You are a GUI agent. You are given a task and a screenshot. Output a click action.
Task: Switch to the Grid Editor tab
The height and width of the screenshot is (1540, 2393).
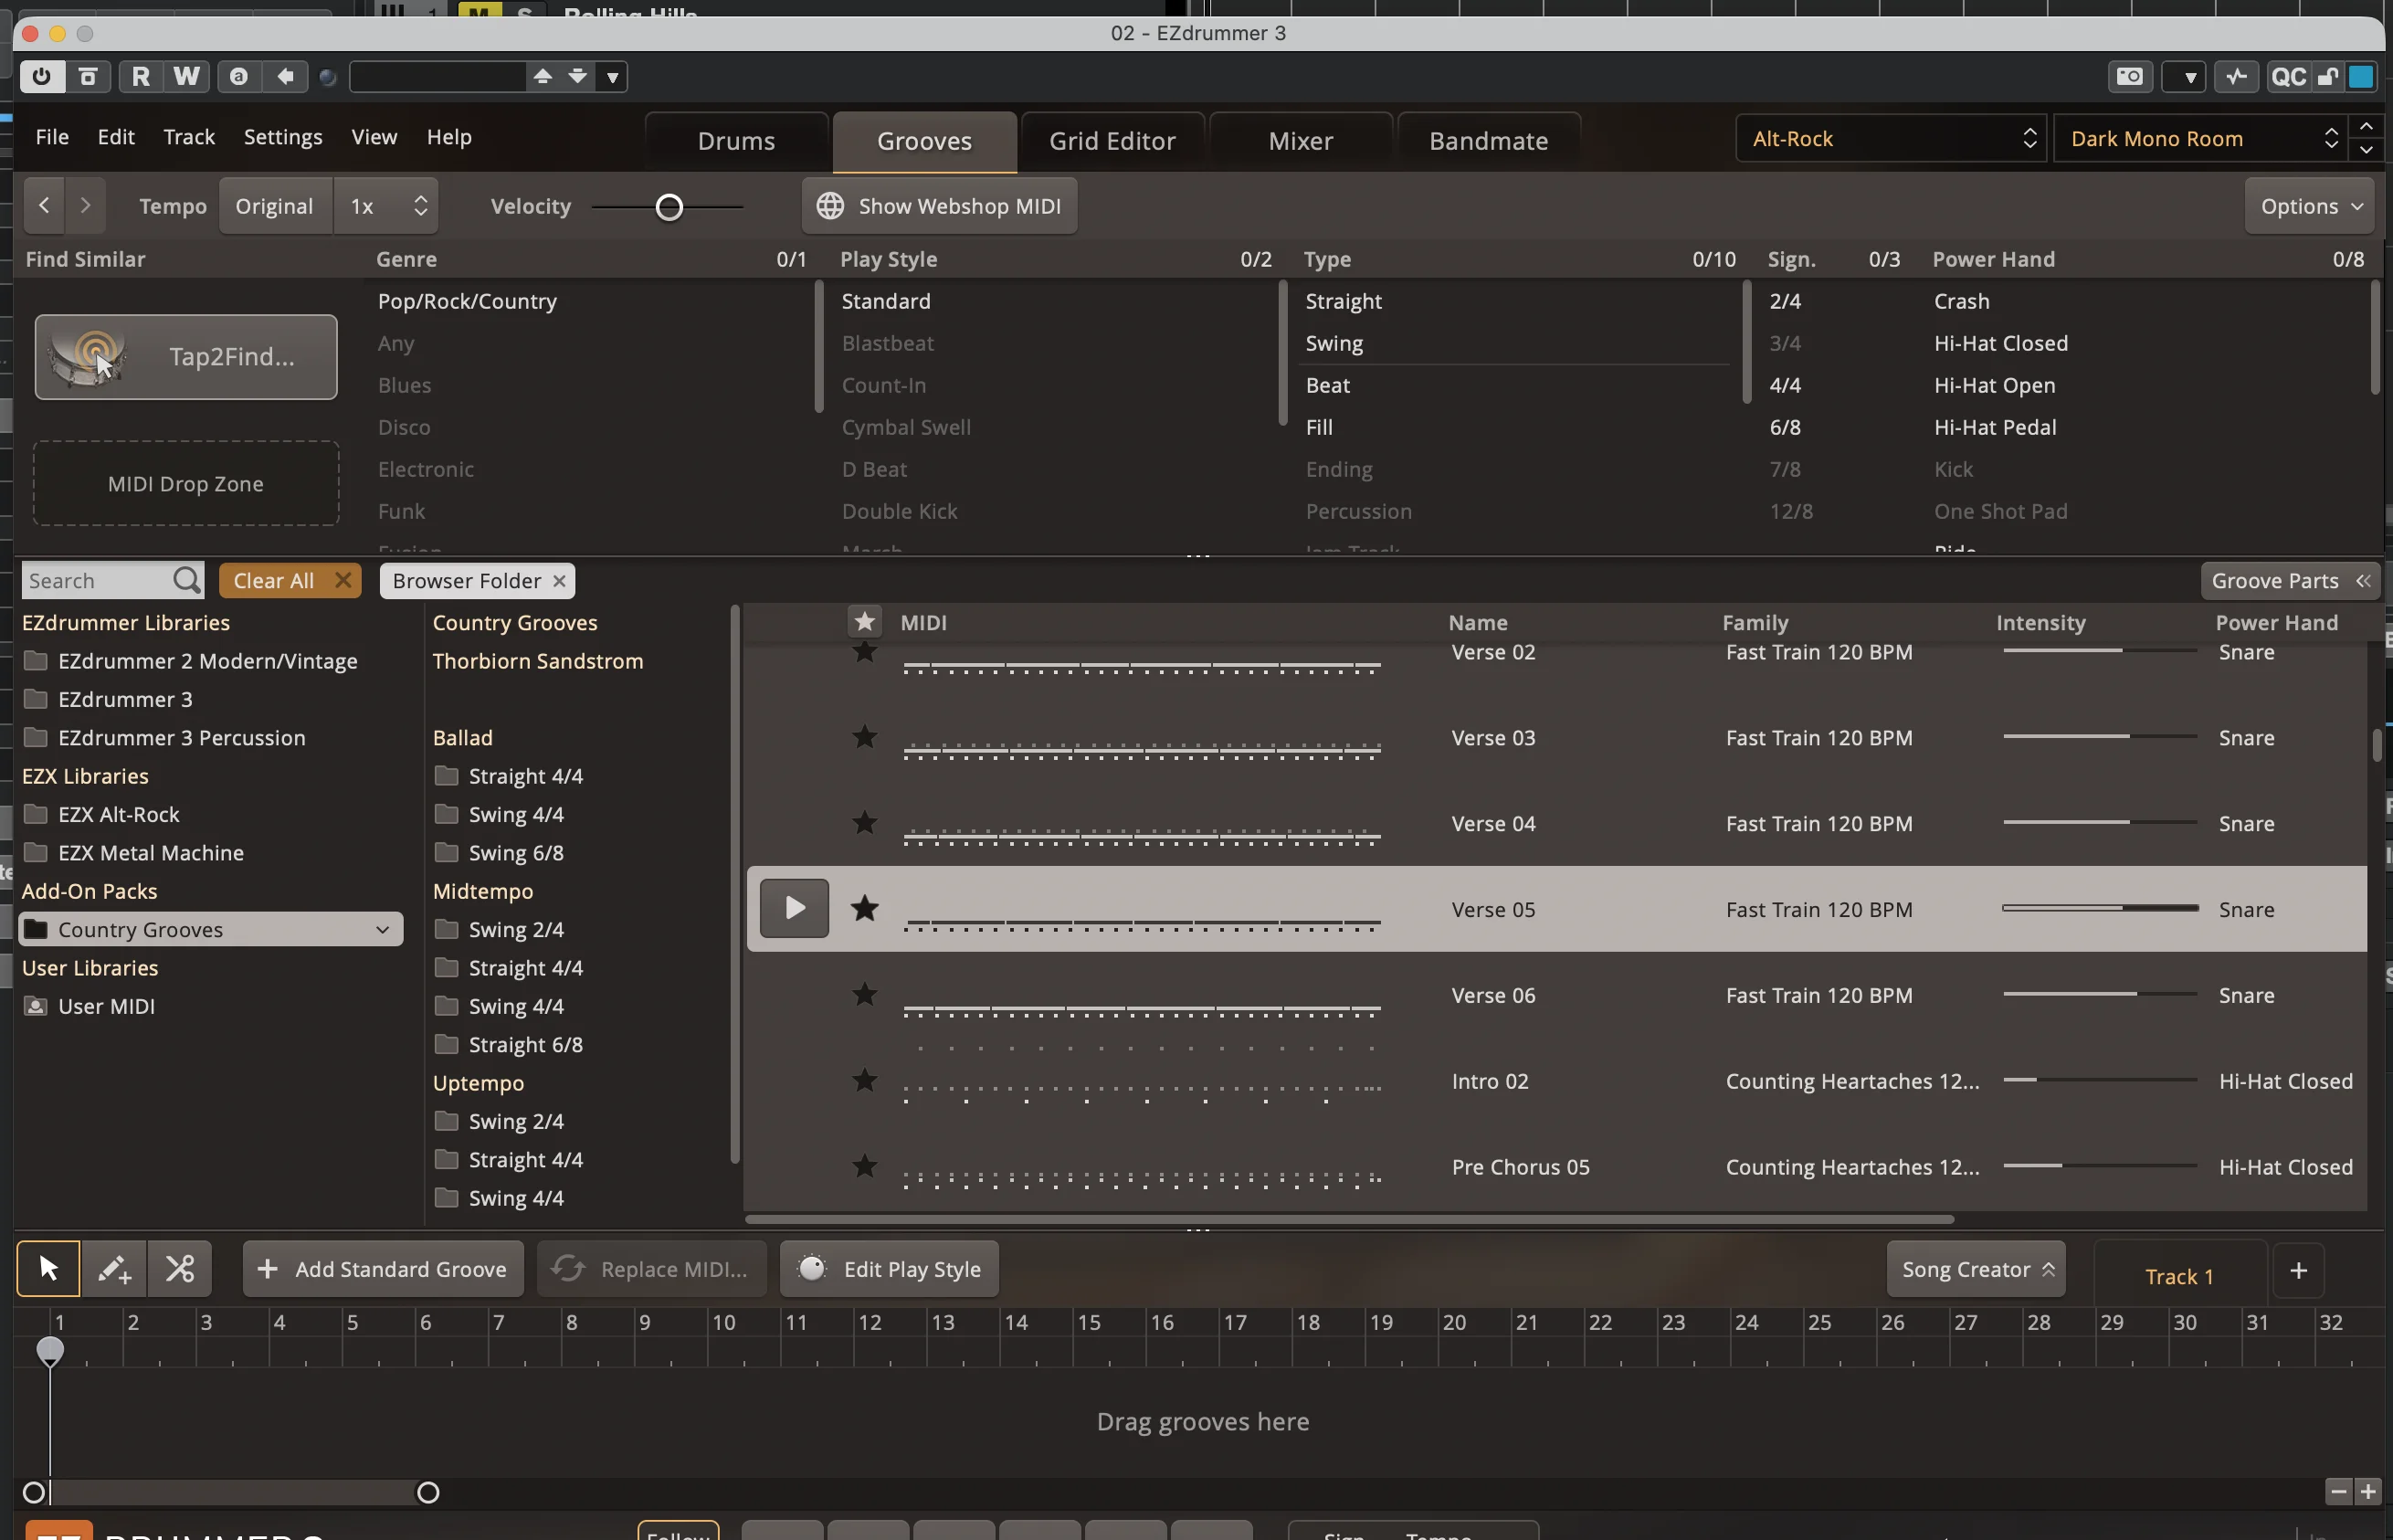1112,141
